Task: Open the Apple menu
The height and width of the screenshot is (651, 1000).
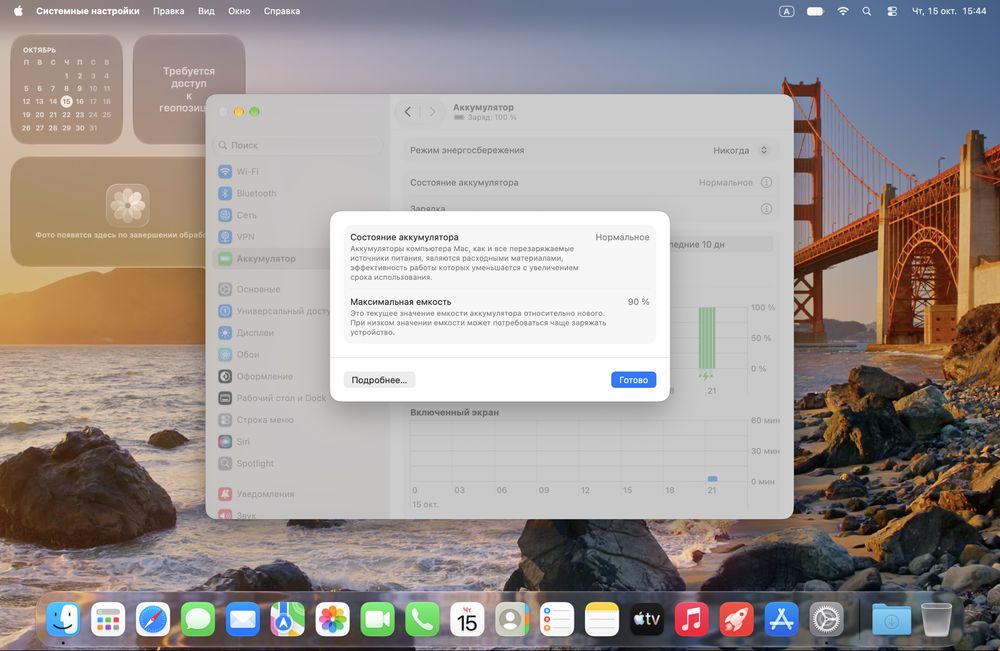Action: click(18, 11)
